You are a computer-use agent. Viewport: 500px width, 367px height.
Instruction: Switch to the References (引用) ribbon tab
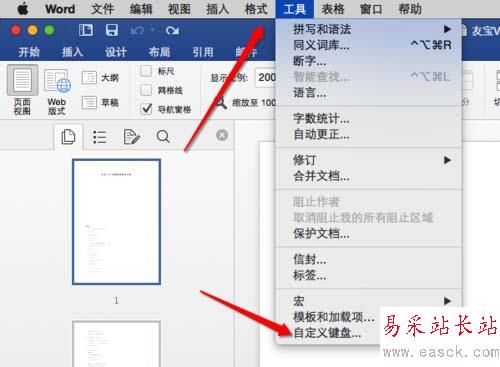tap(203, 52)
